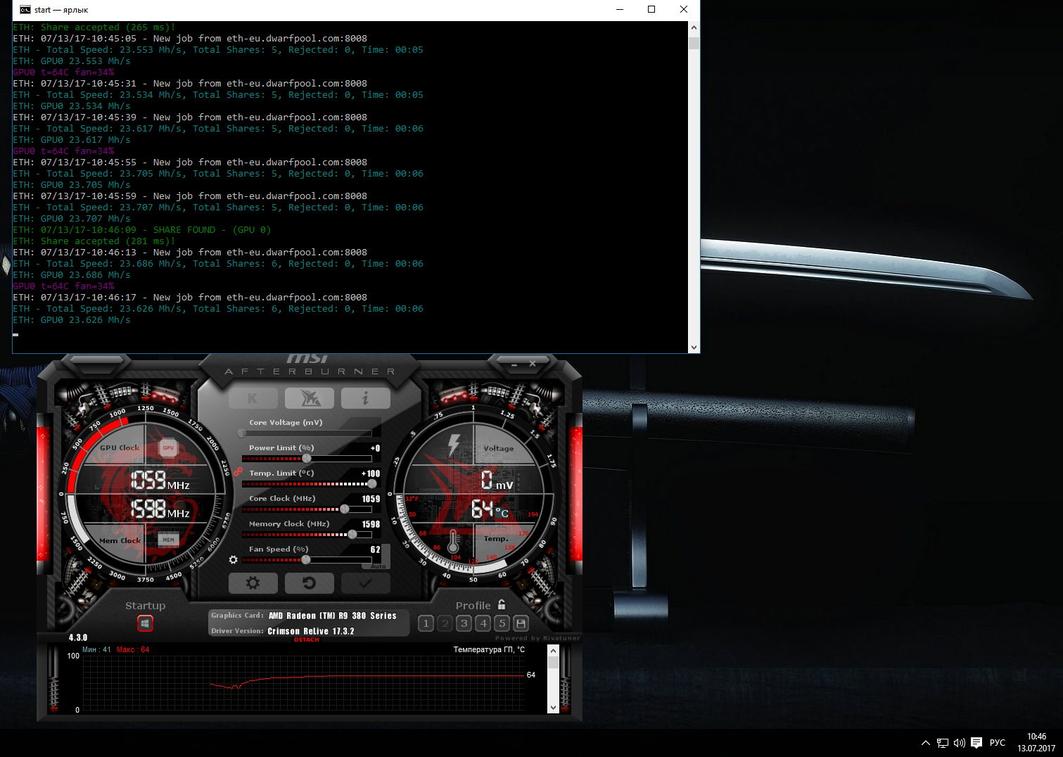Apply settings with the checkmark button
1063x757 pixels.
coord(365,583)
